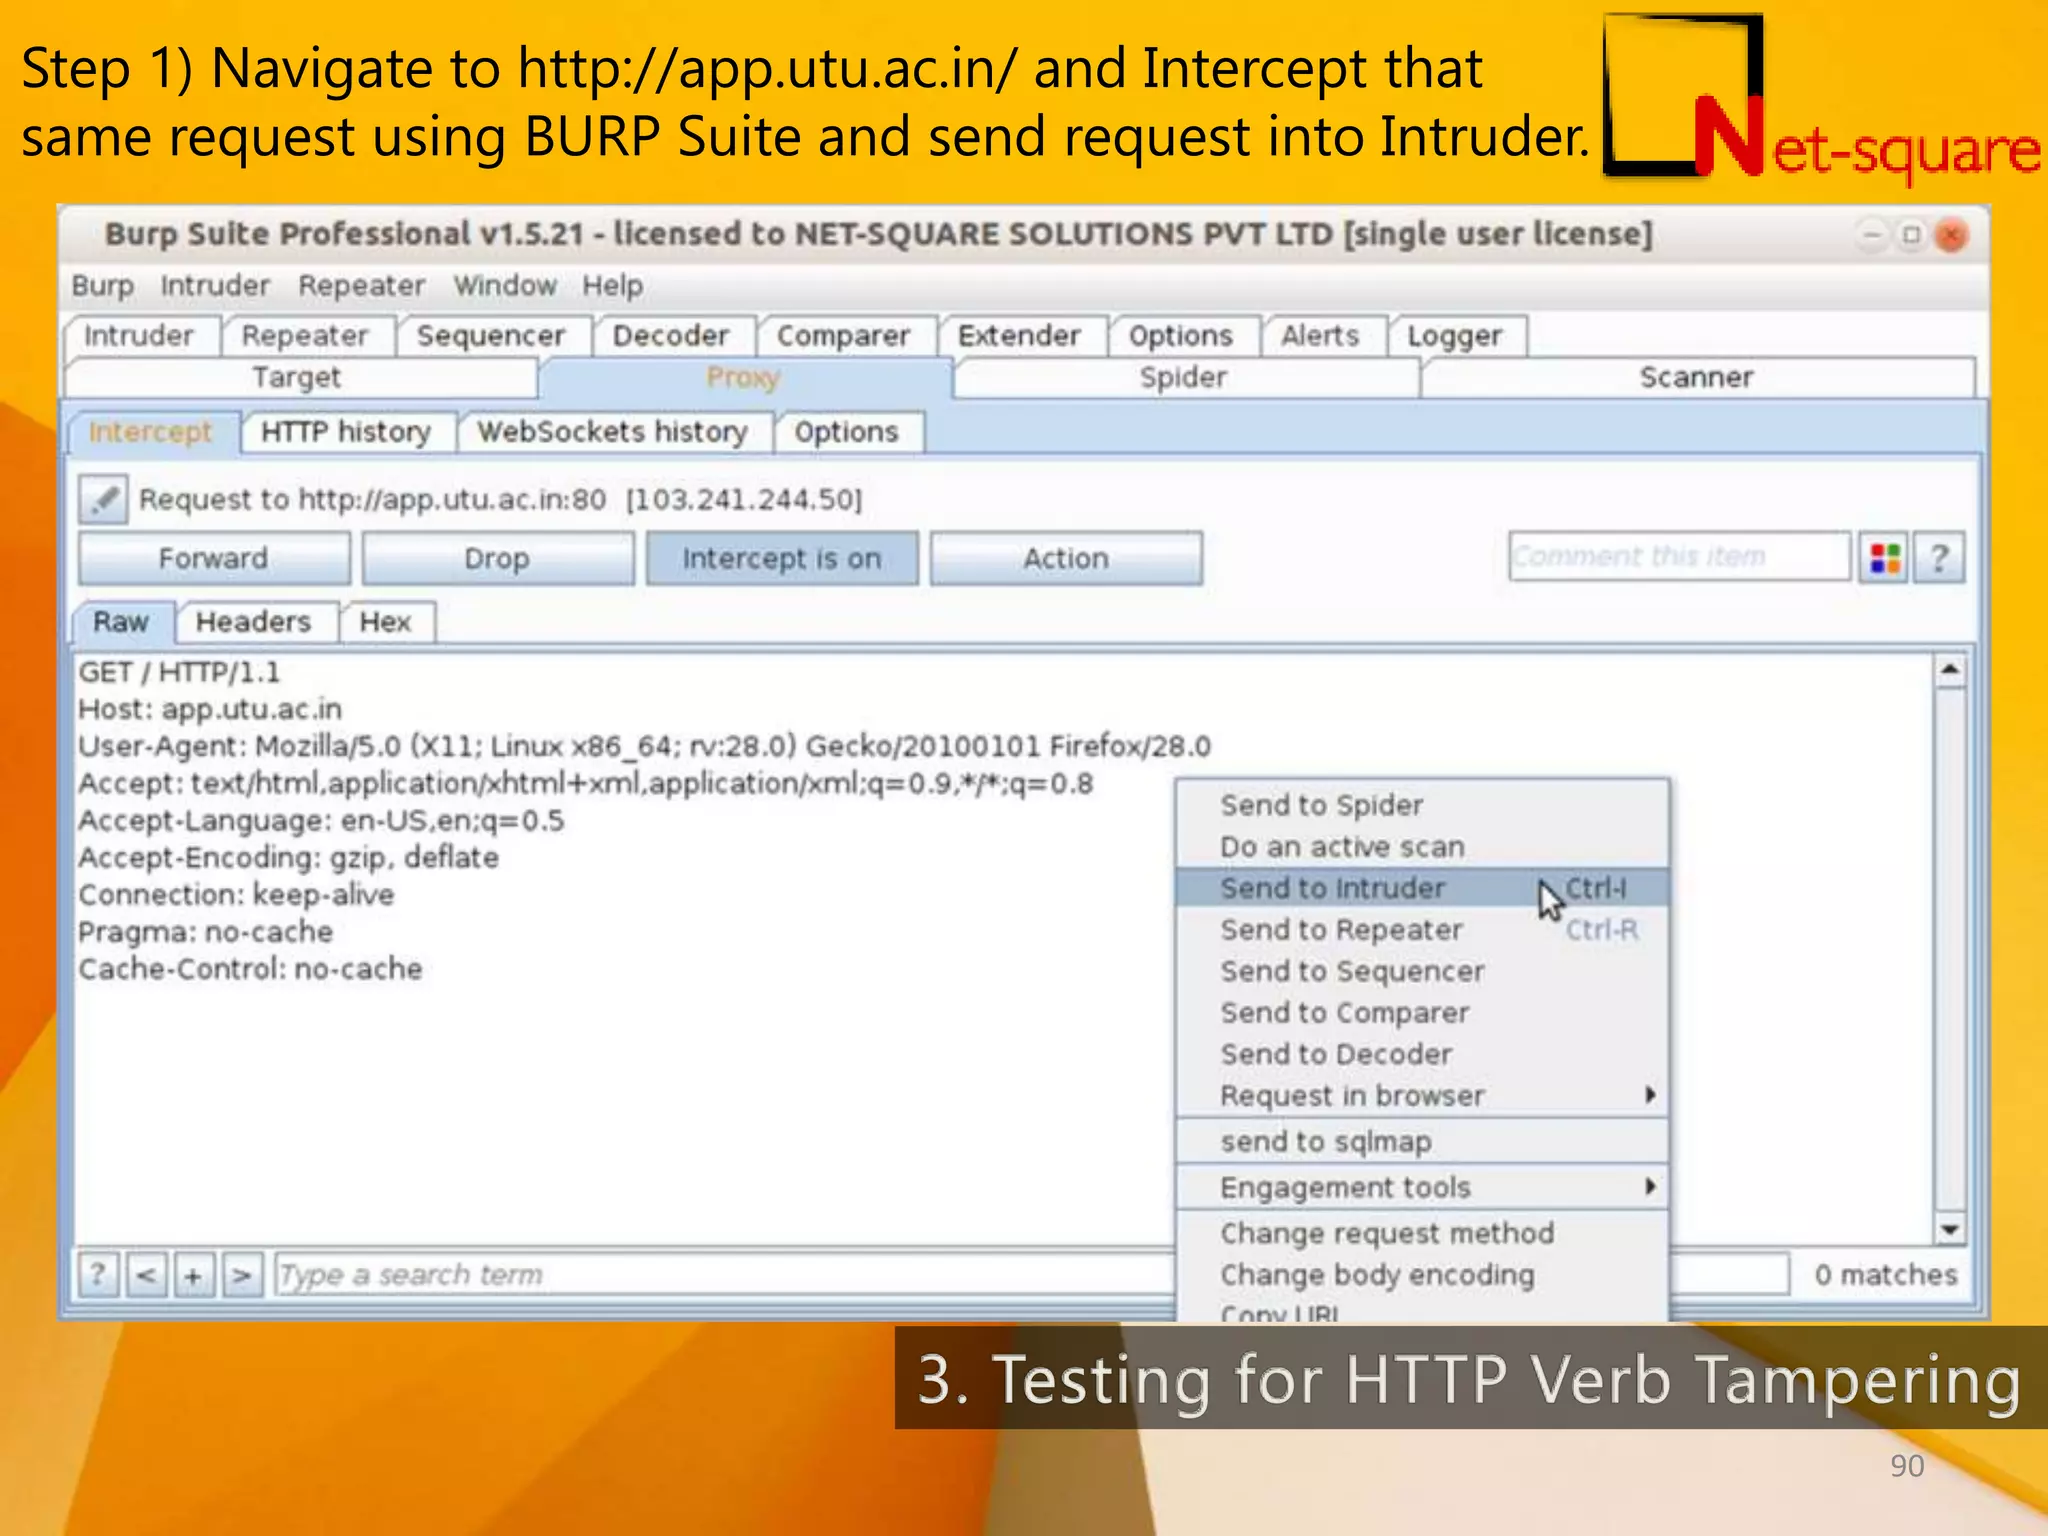
Task: Select the Raw view tab
Action: (121, 622)
